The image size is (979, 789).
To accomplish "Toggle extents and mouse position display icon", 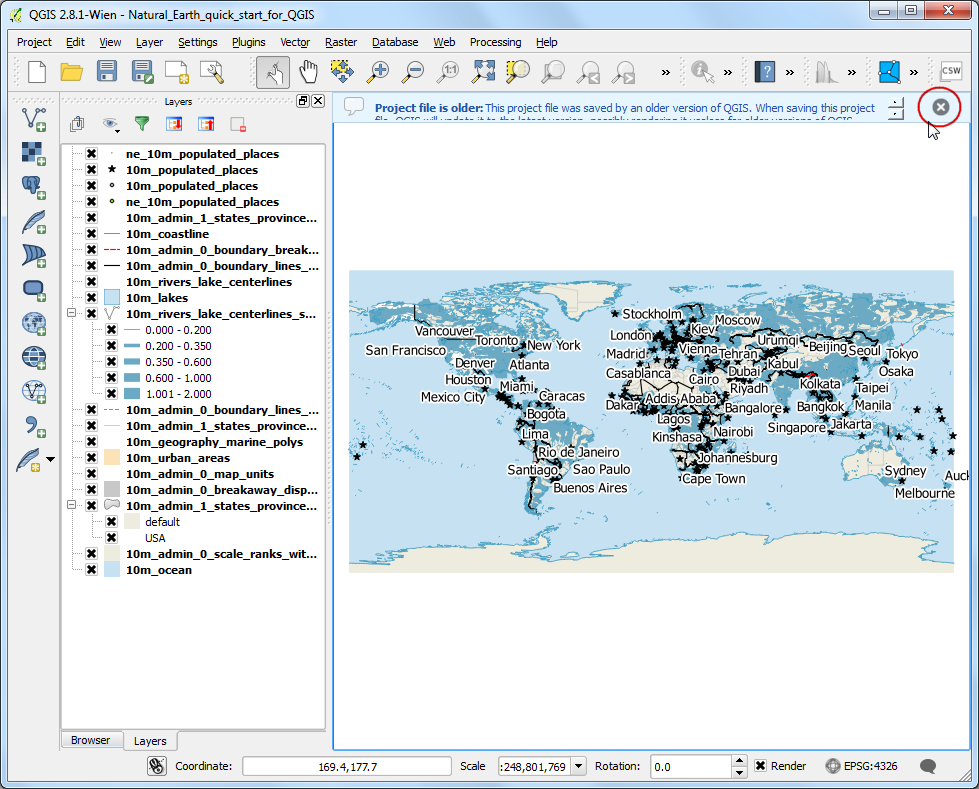I will pyautogui.click(x=157, y=766).
